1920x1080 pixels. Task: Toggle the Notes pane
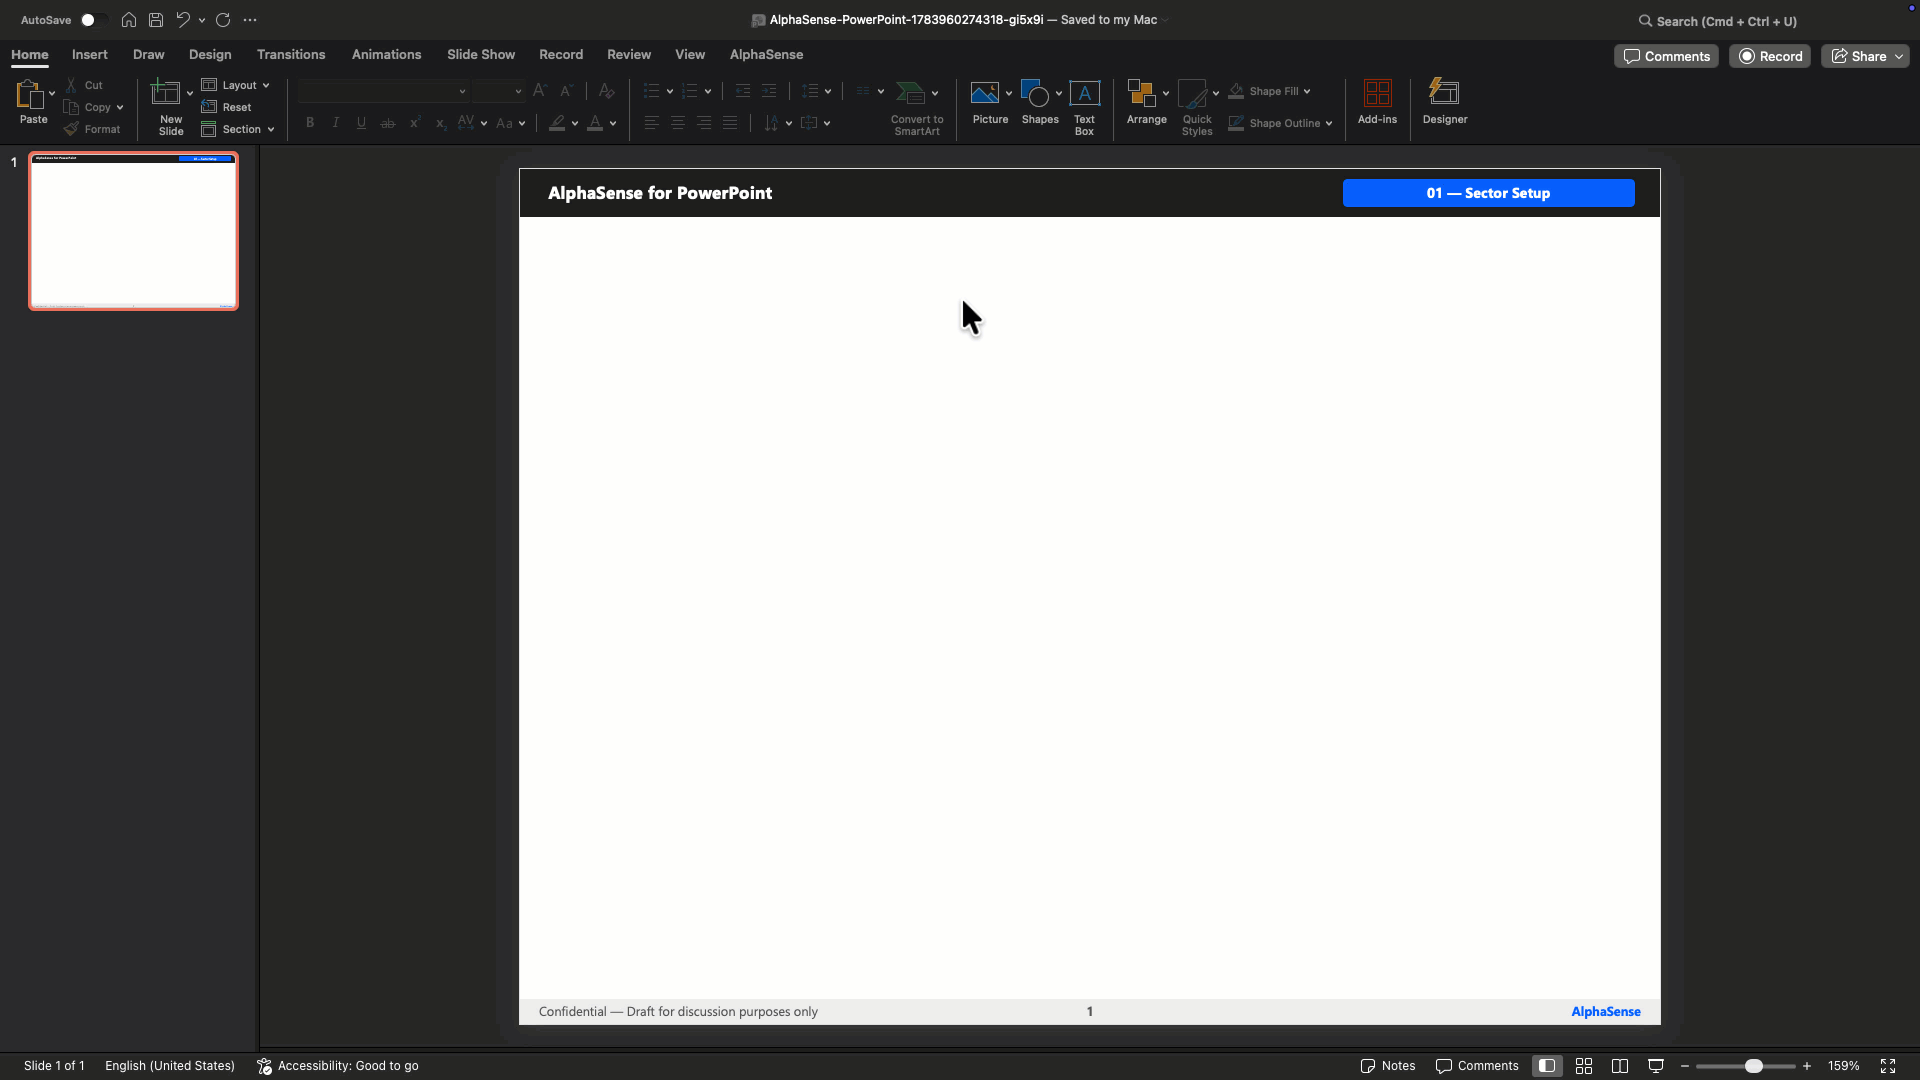(x=1388, y=1066)
